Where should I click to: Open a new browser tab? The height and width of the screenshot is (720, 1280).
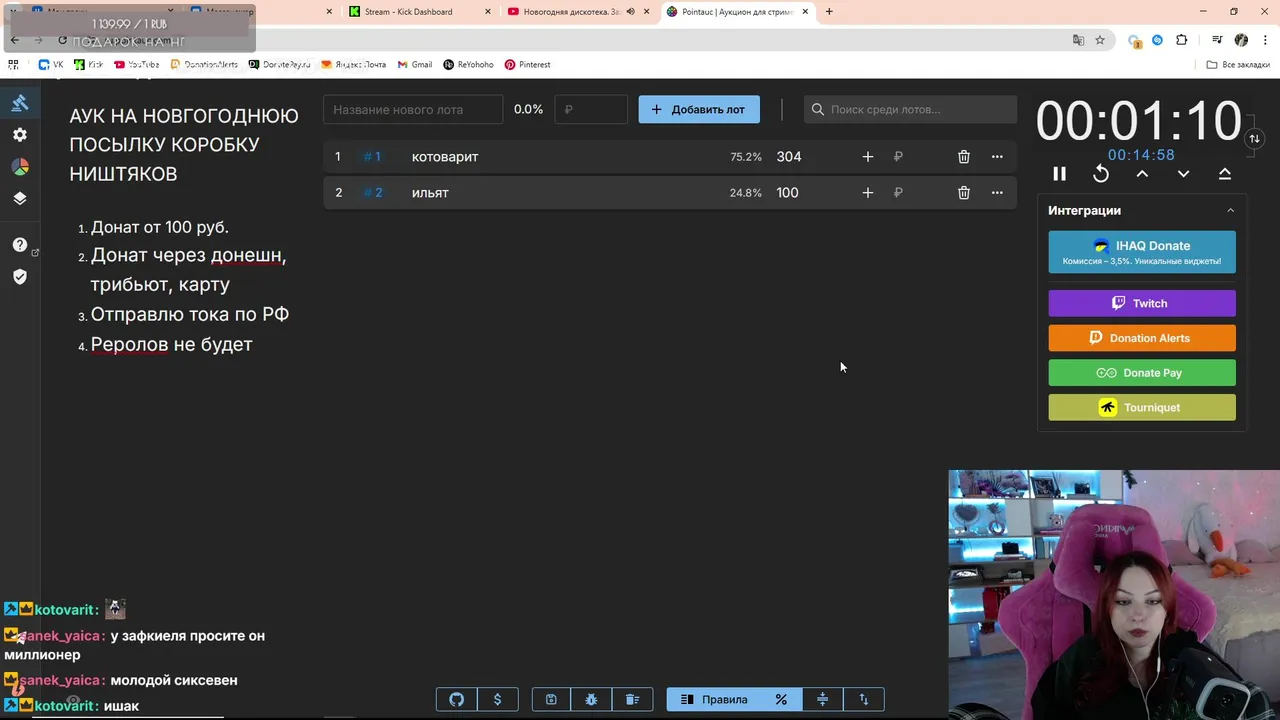coord(829,12)
